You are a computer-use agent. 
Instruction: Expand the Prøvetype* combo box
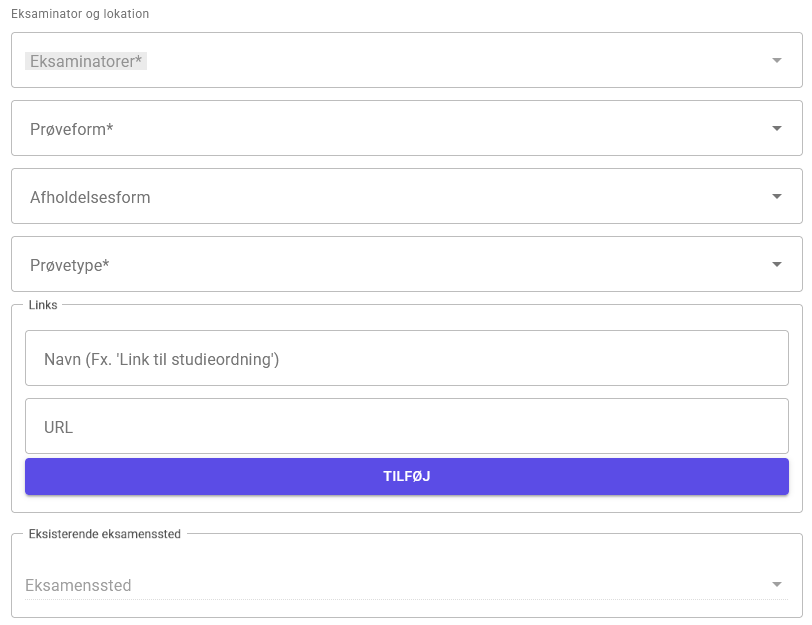tap(400, 265)
